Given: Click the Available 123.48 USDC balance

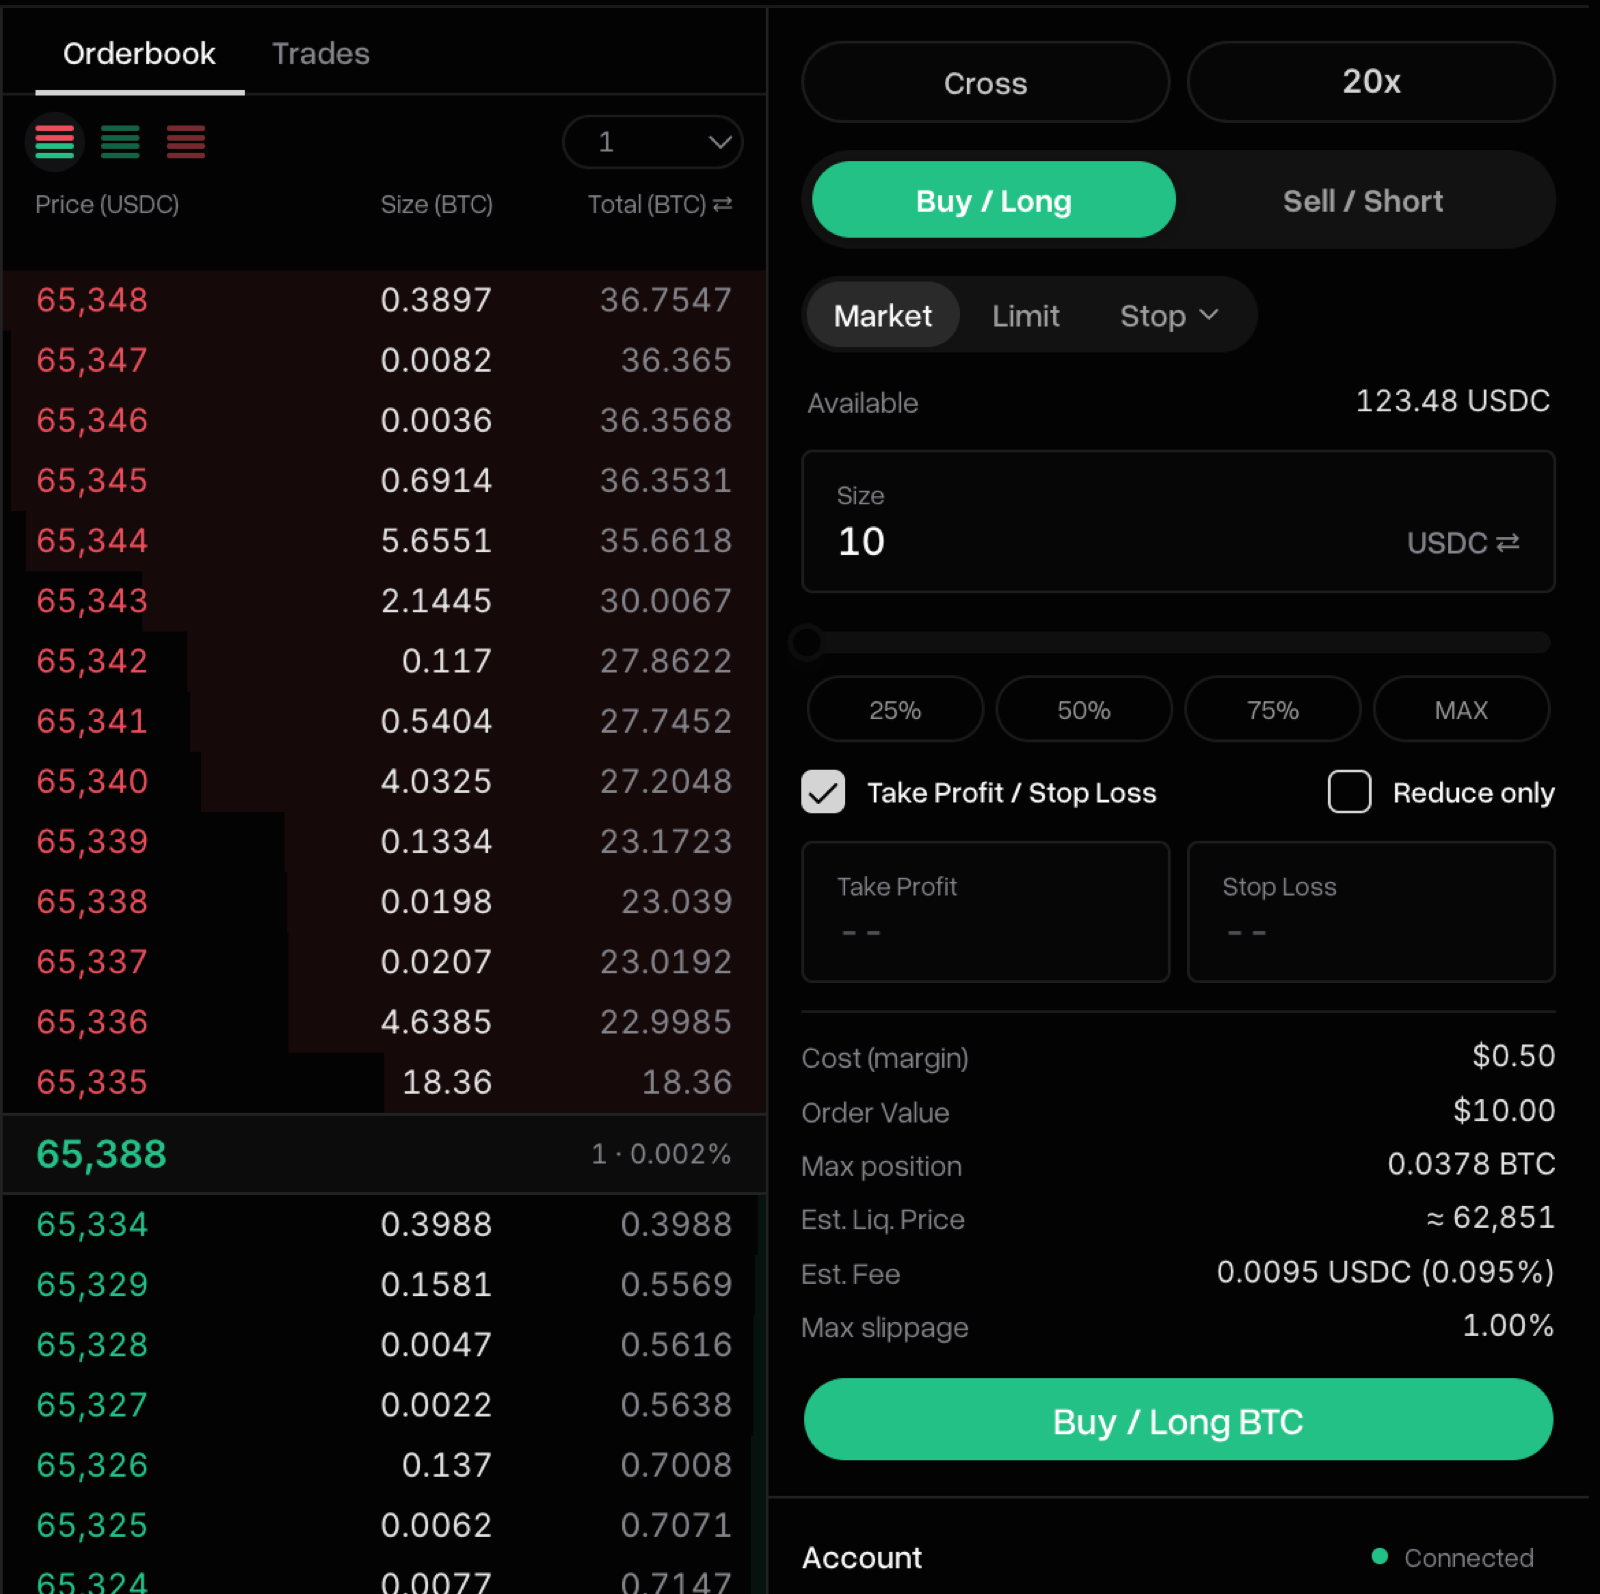Looking at the screenshot, I should [x=1452, y=401].
